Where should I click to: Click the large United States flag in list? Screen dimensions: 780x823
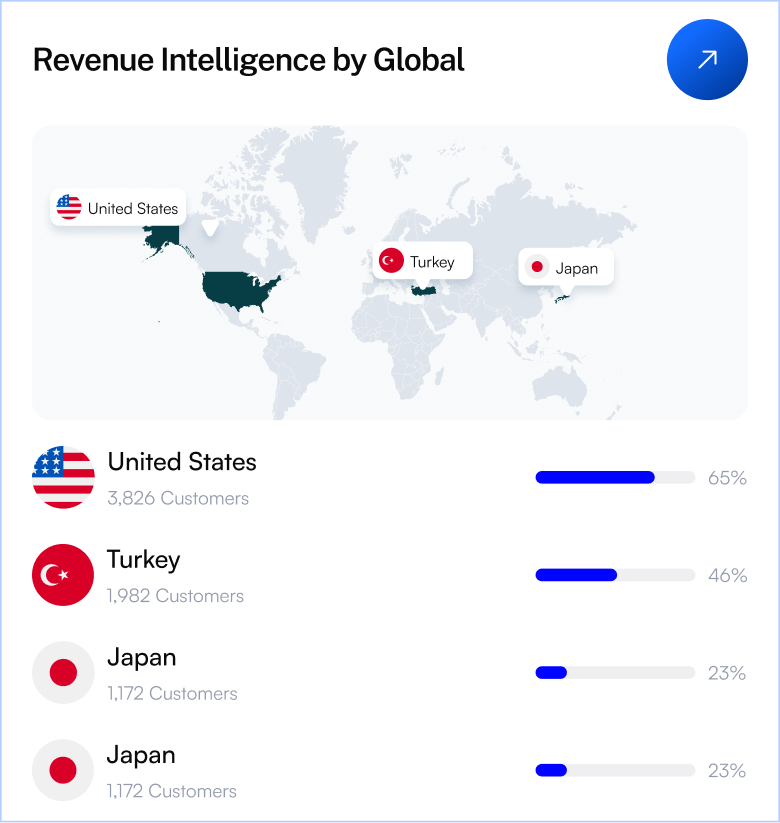pyautogui.click(x=63, y=477)
